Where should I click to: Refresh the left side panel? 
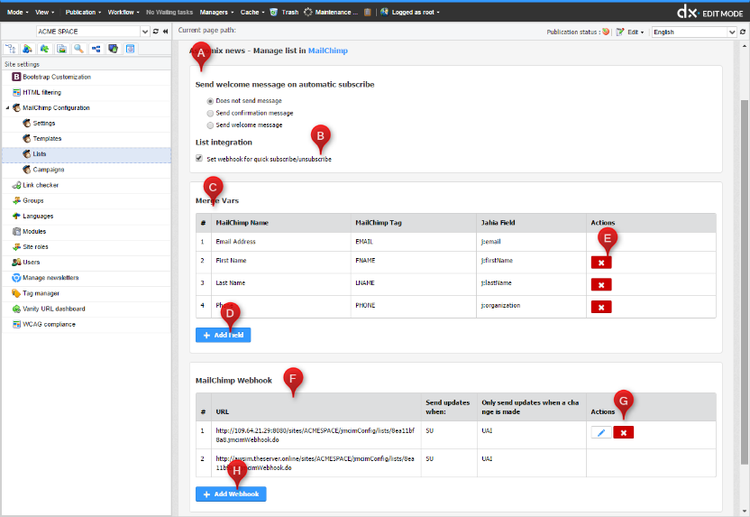tap(155, 32)
